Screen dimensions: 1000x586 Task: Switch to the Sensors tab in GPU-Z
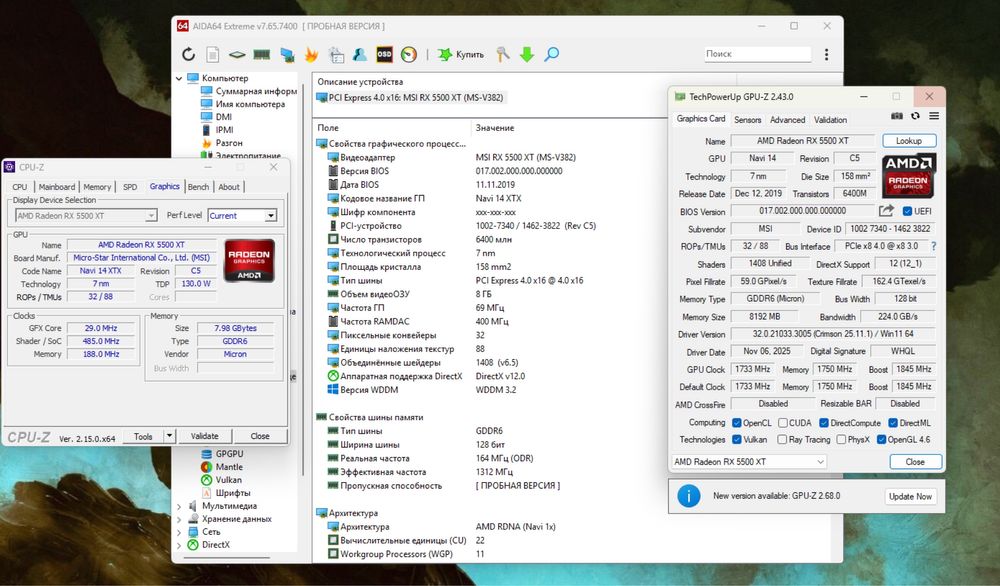[747, 120]
